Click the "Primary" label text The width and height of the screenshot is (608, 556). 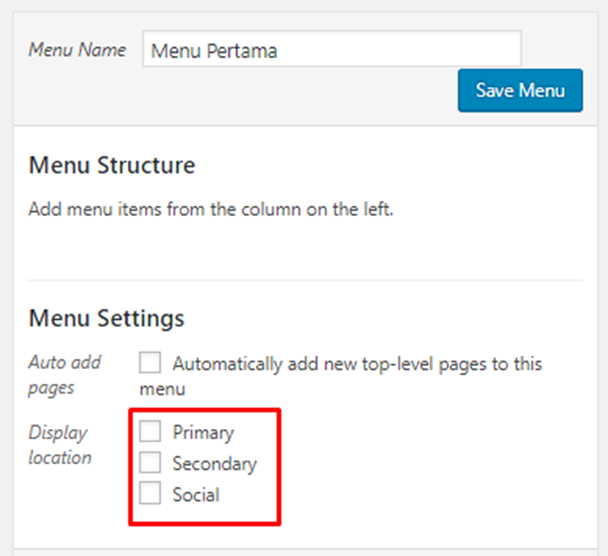point(203,433)
